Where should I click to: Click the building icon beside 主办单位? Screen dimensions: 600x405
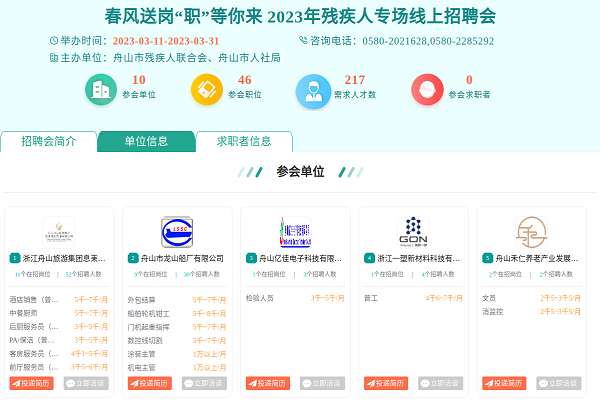54,57
